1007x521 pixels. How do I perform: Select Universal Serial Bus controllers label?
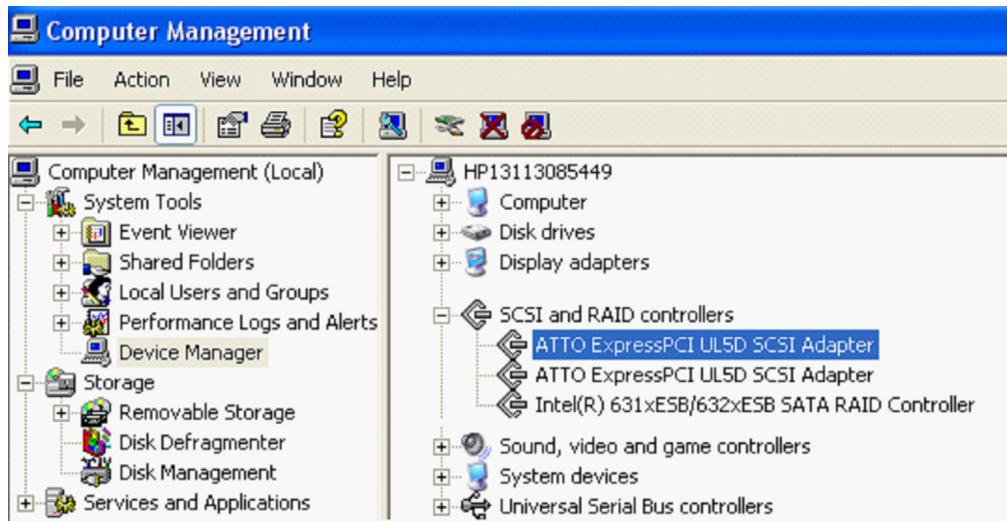click(x=636, y=506)
